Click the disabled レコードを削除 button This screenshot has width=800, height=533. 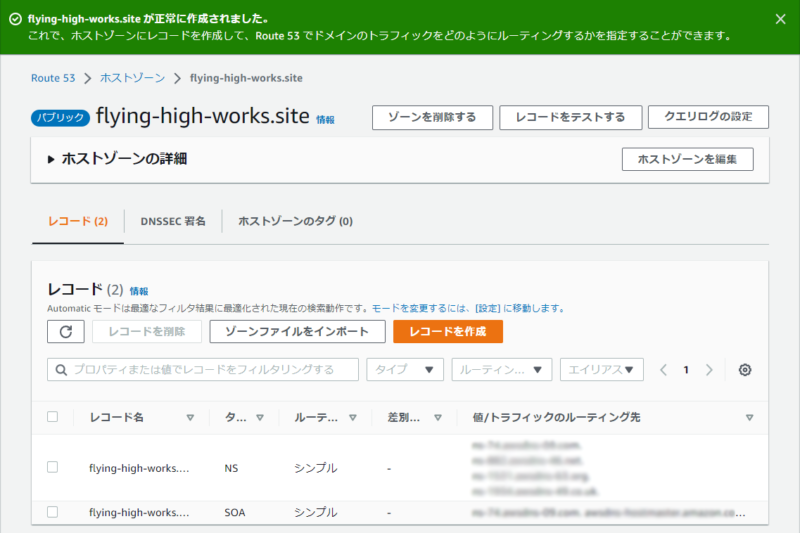tap(147, 332)
